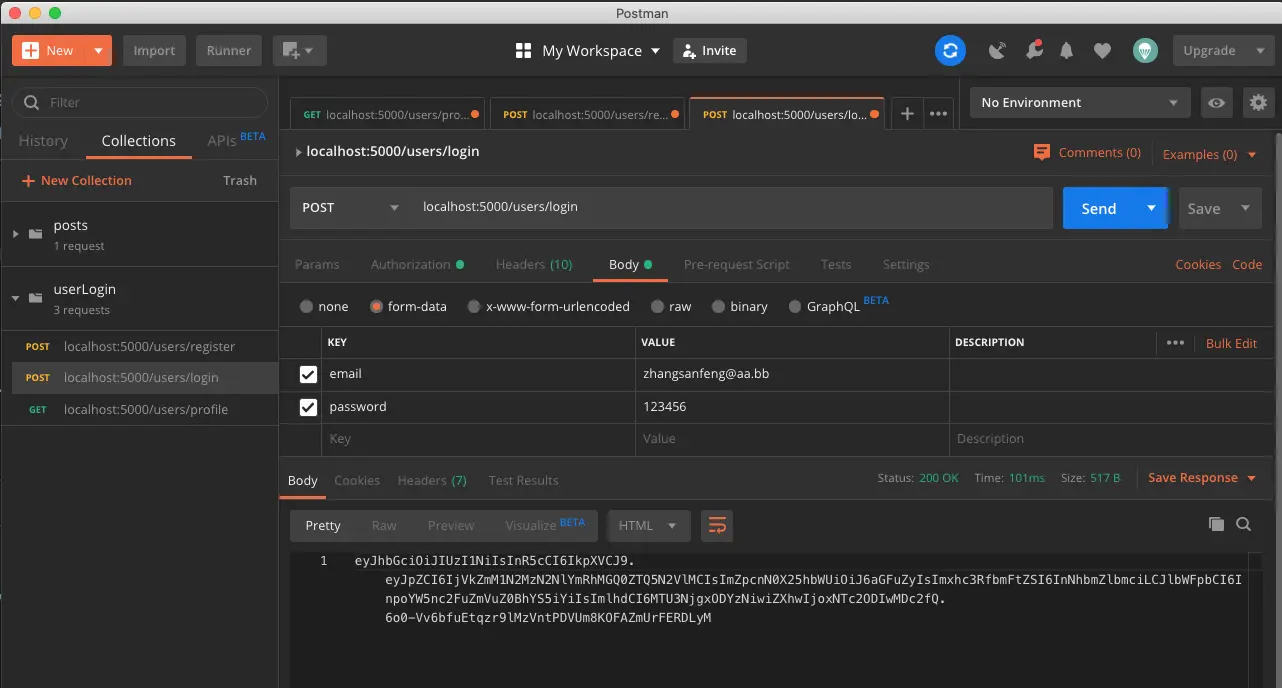
Task: Select the raw body type
Action: [x=657, y=307]
